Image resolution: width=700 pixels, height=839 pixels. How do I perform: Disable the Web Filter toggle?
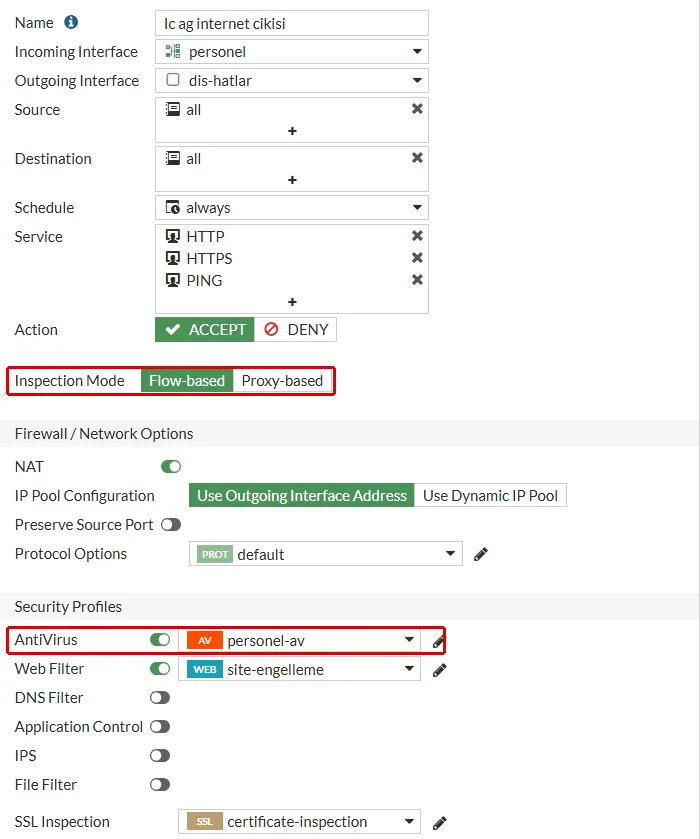pyautogui.click(x=160, y=668)
